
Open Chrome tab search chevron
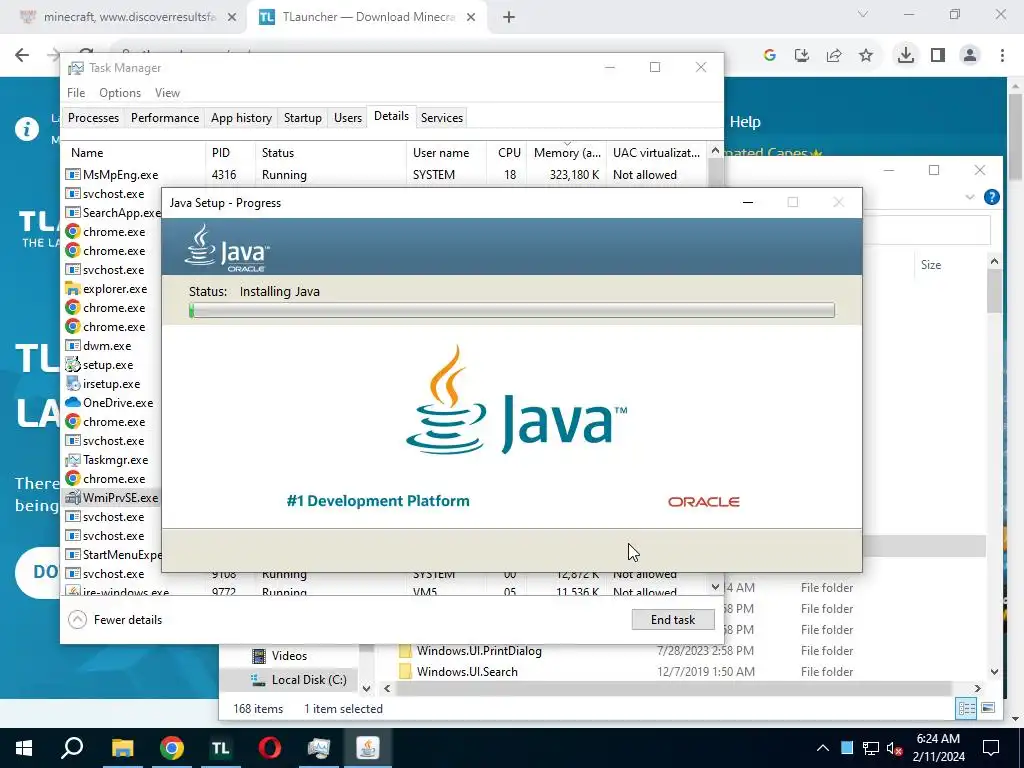[863, 14]
